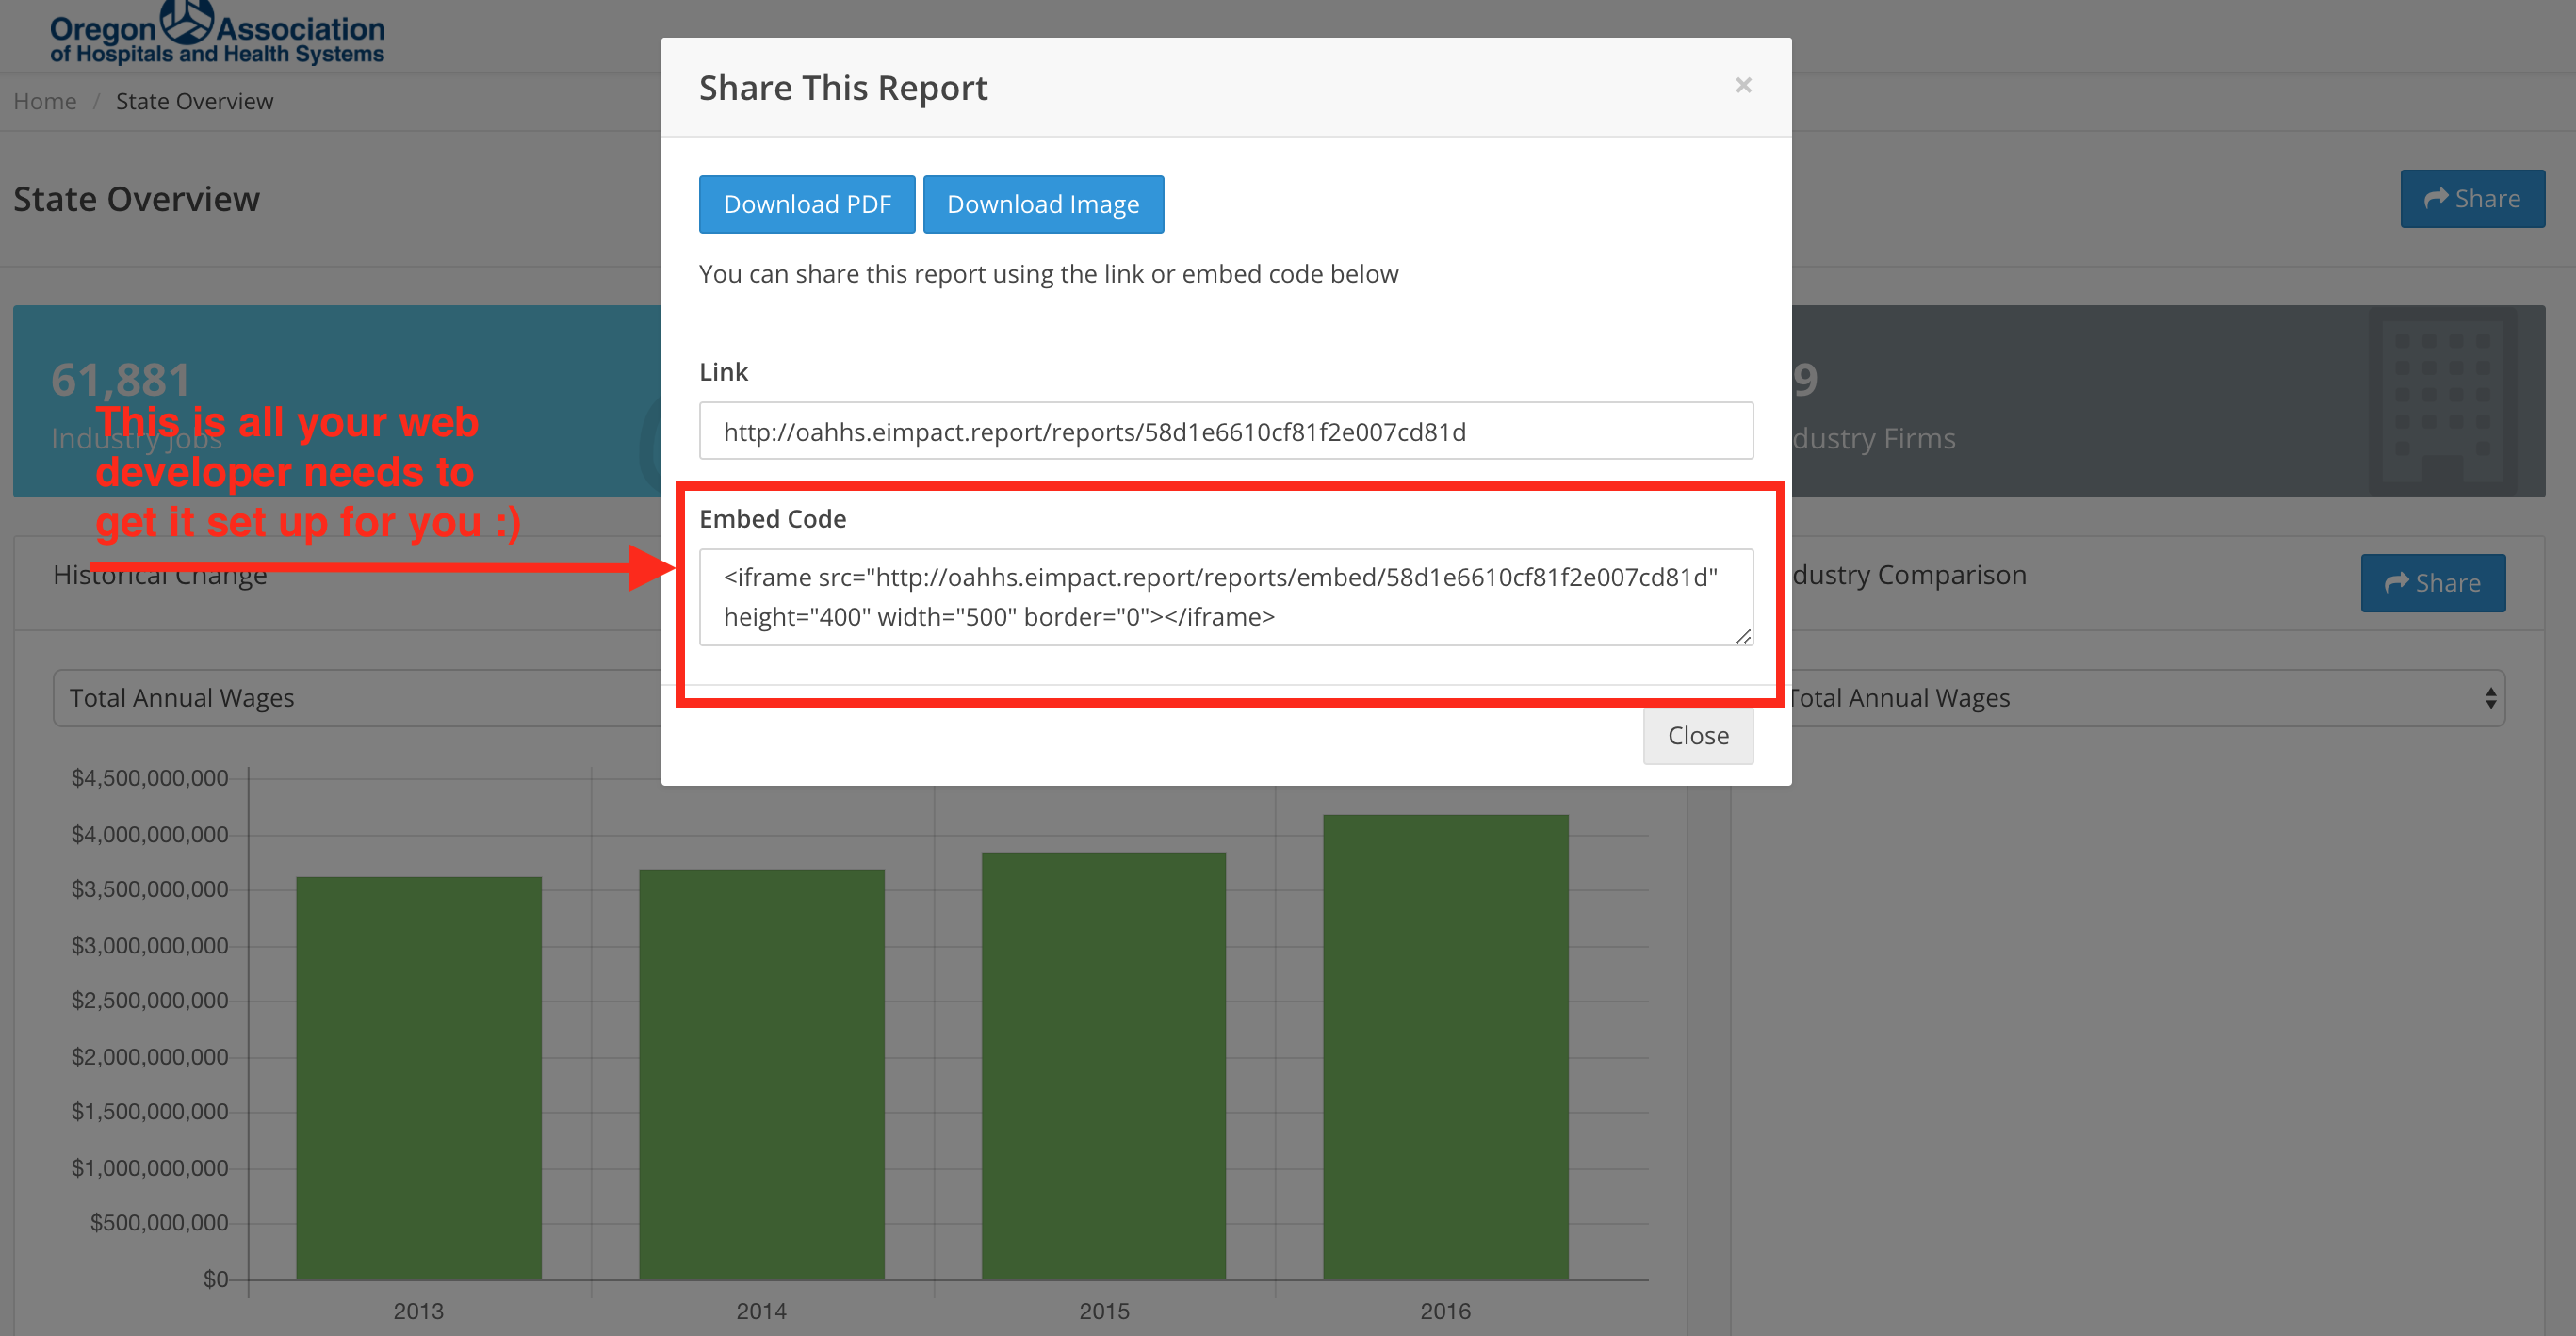
Task: Click the $2,000,000,000 axis label
Action: point(150,1057)
